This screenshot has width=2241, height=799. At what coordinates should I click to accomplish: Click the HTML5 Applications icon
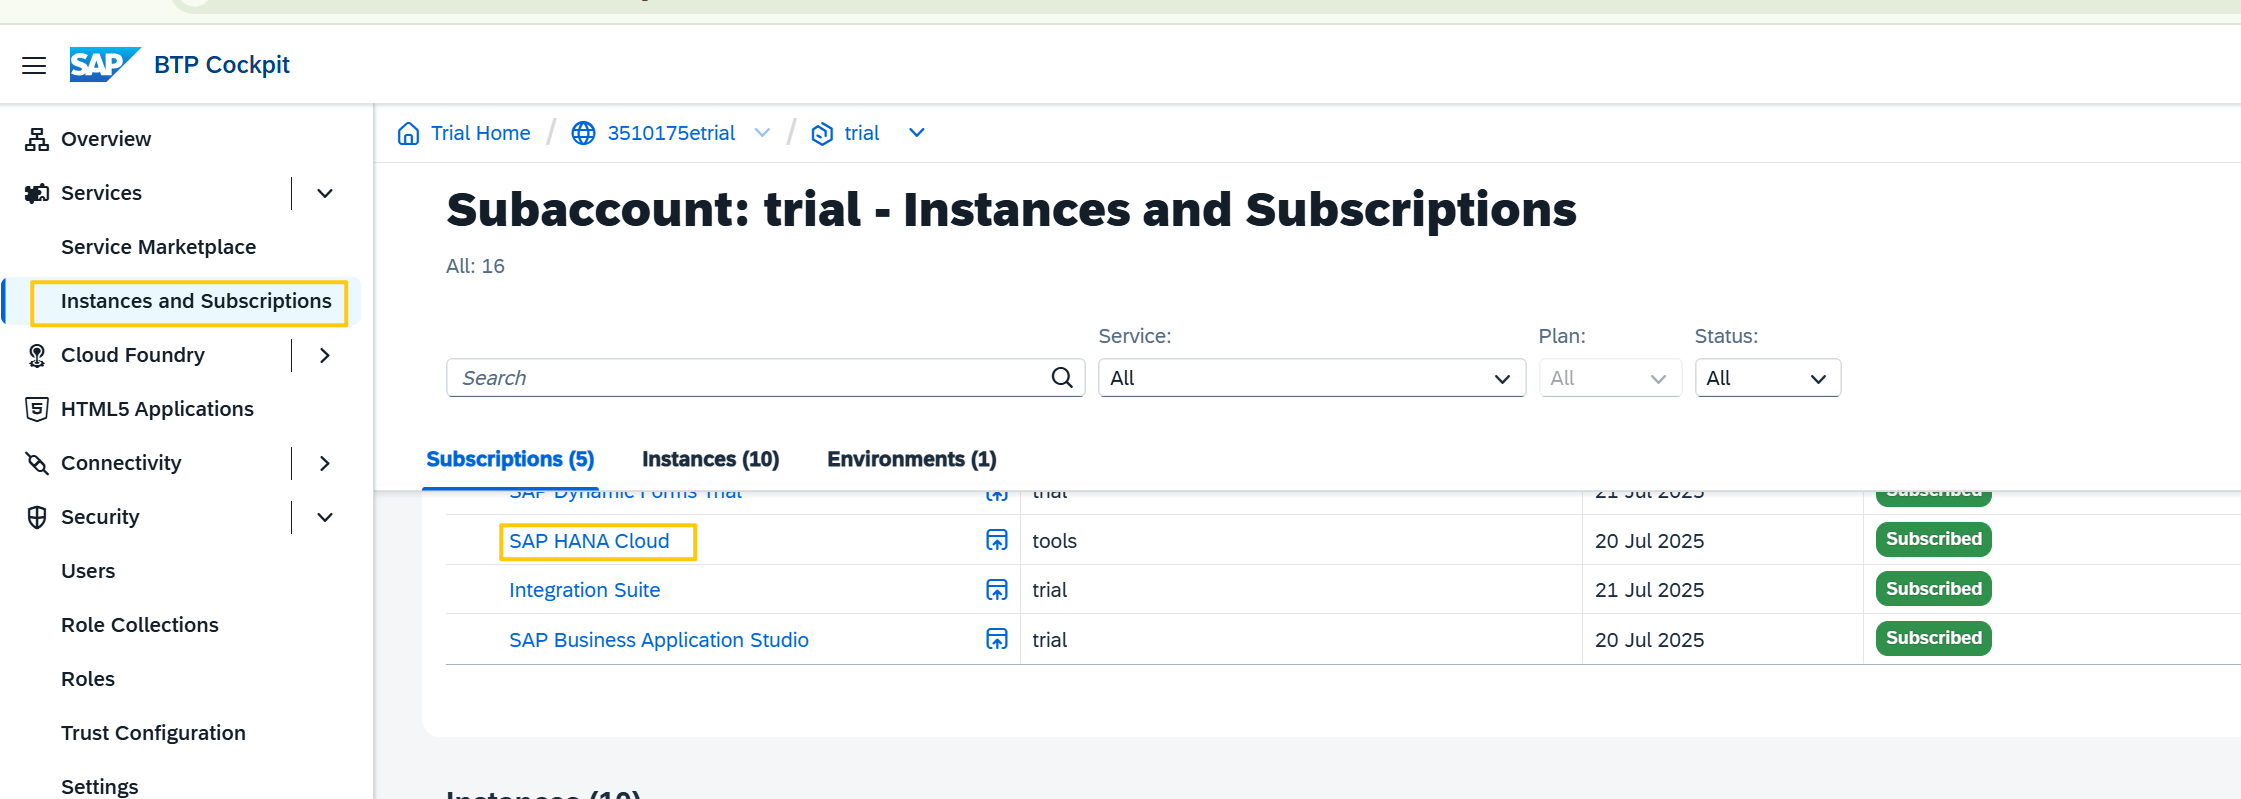(37, 409)
